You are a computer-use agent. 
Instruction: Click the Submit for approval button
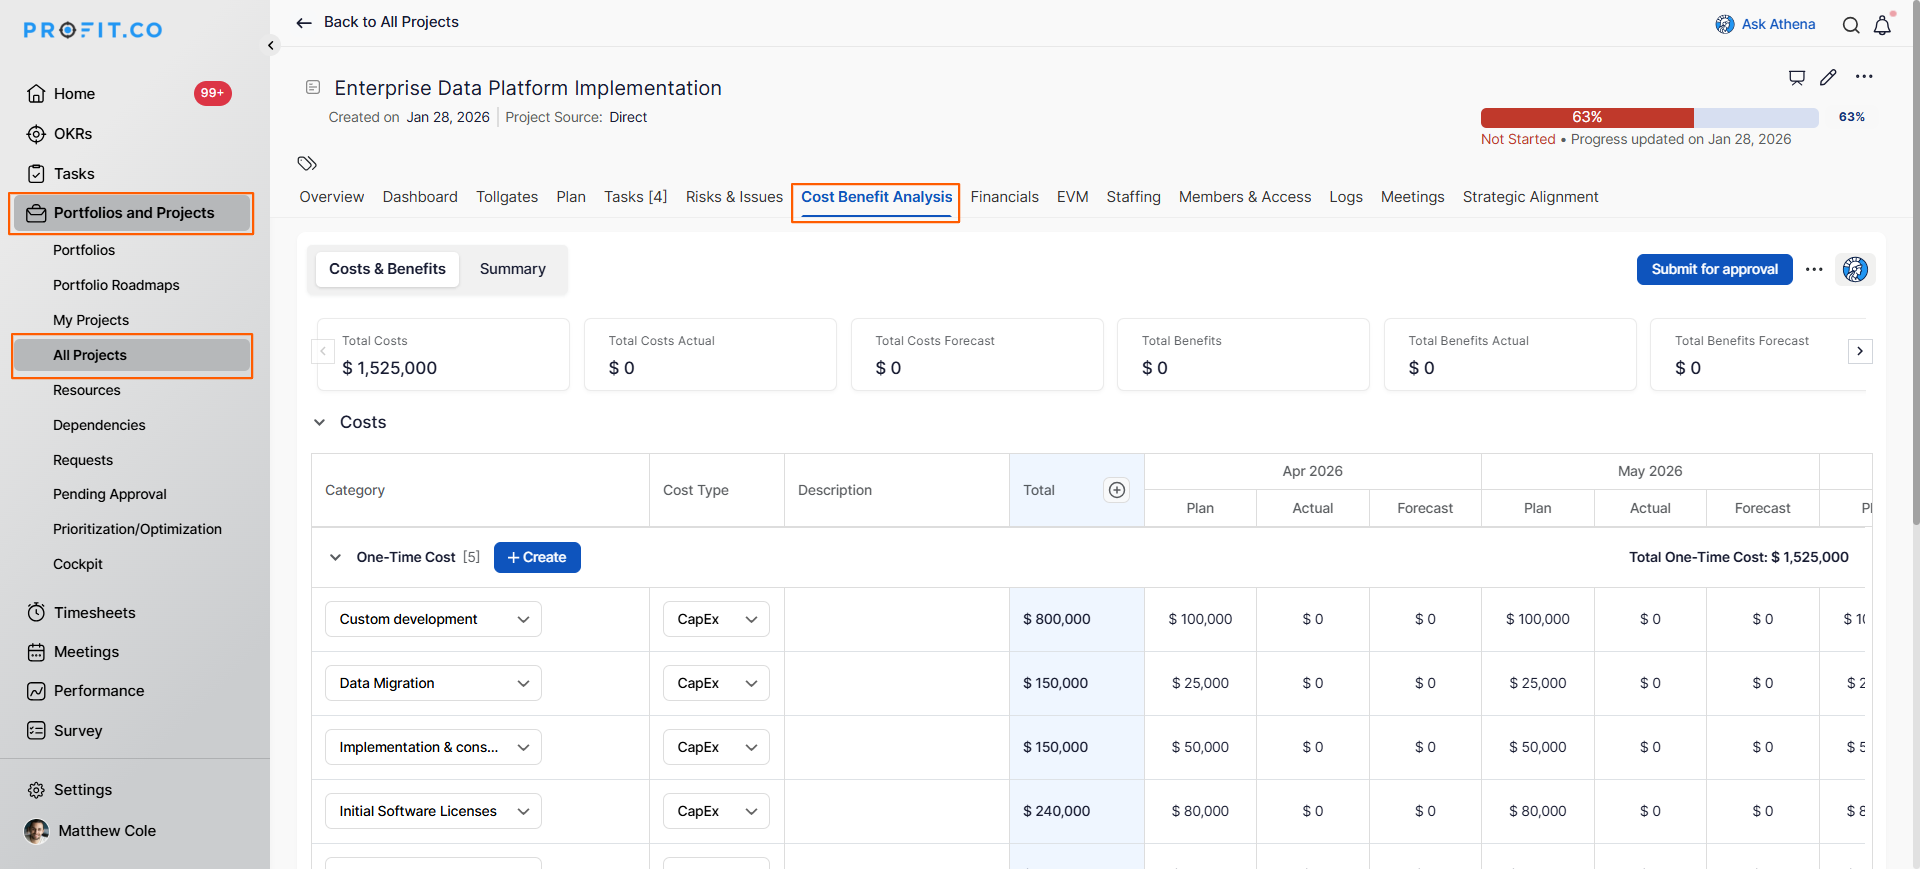click(1714, 269)
